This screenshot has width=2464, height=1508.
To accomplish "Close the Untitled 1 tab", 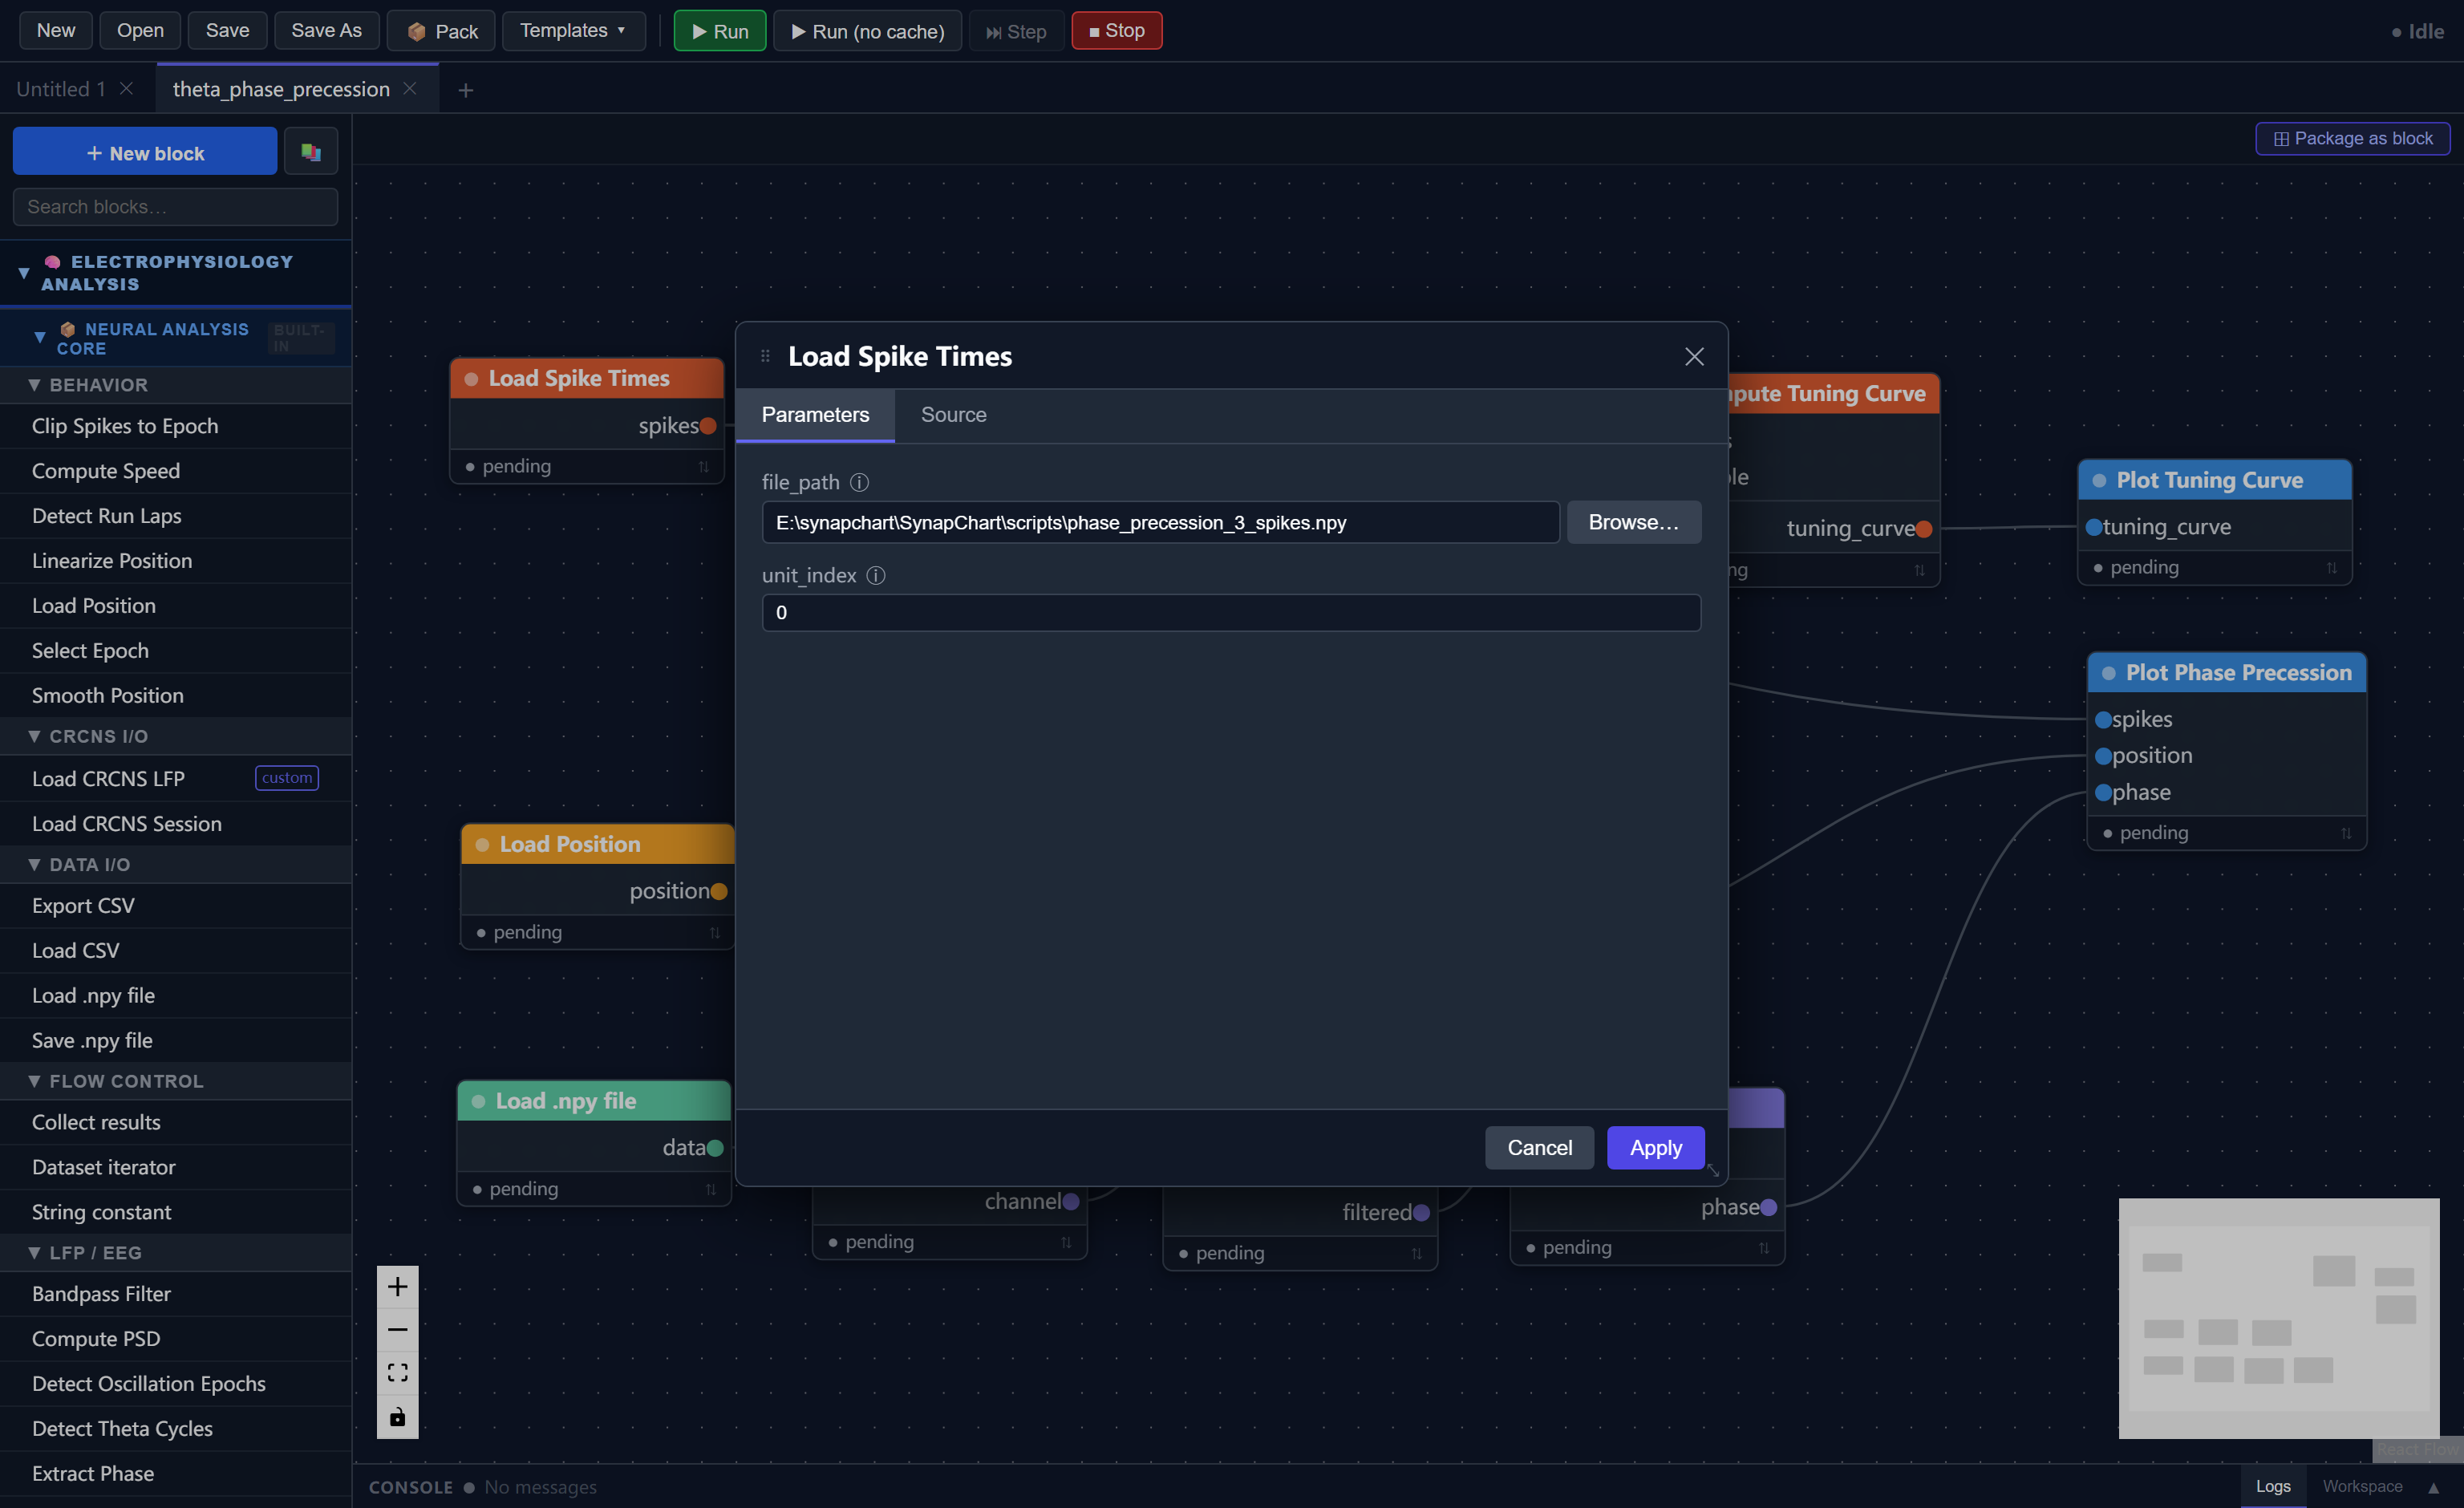I will click(x=126, y=88).
